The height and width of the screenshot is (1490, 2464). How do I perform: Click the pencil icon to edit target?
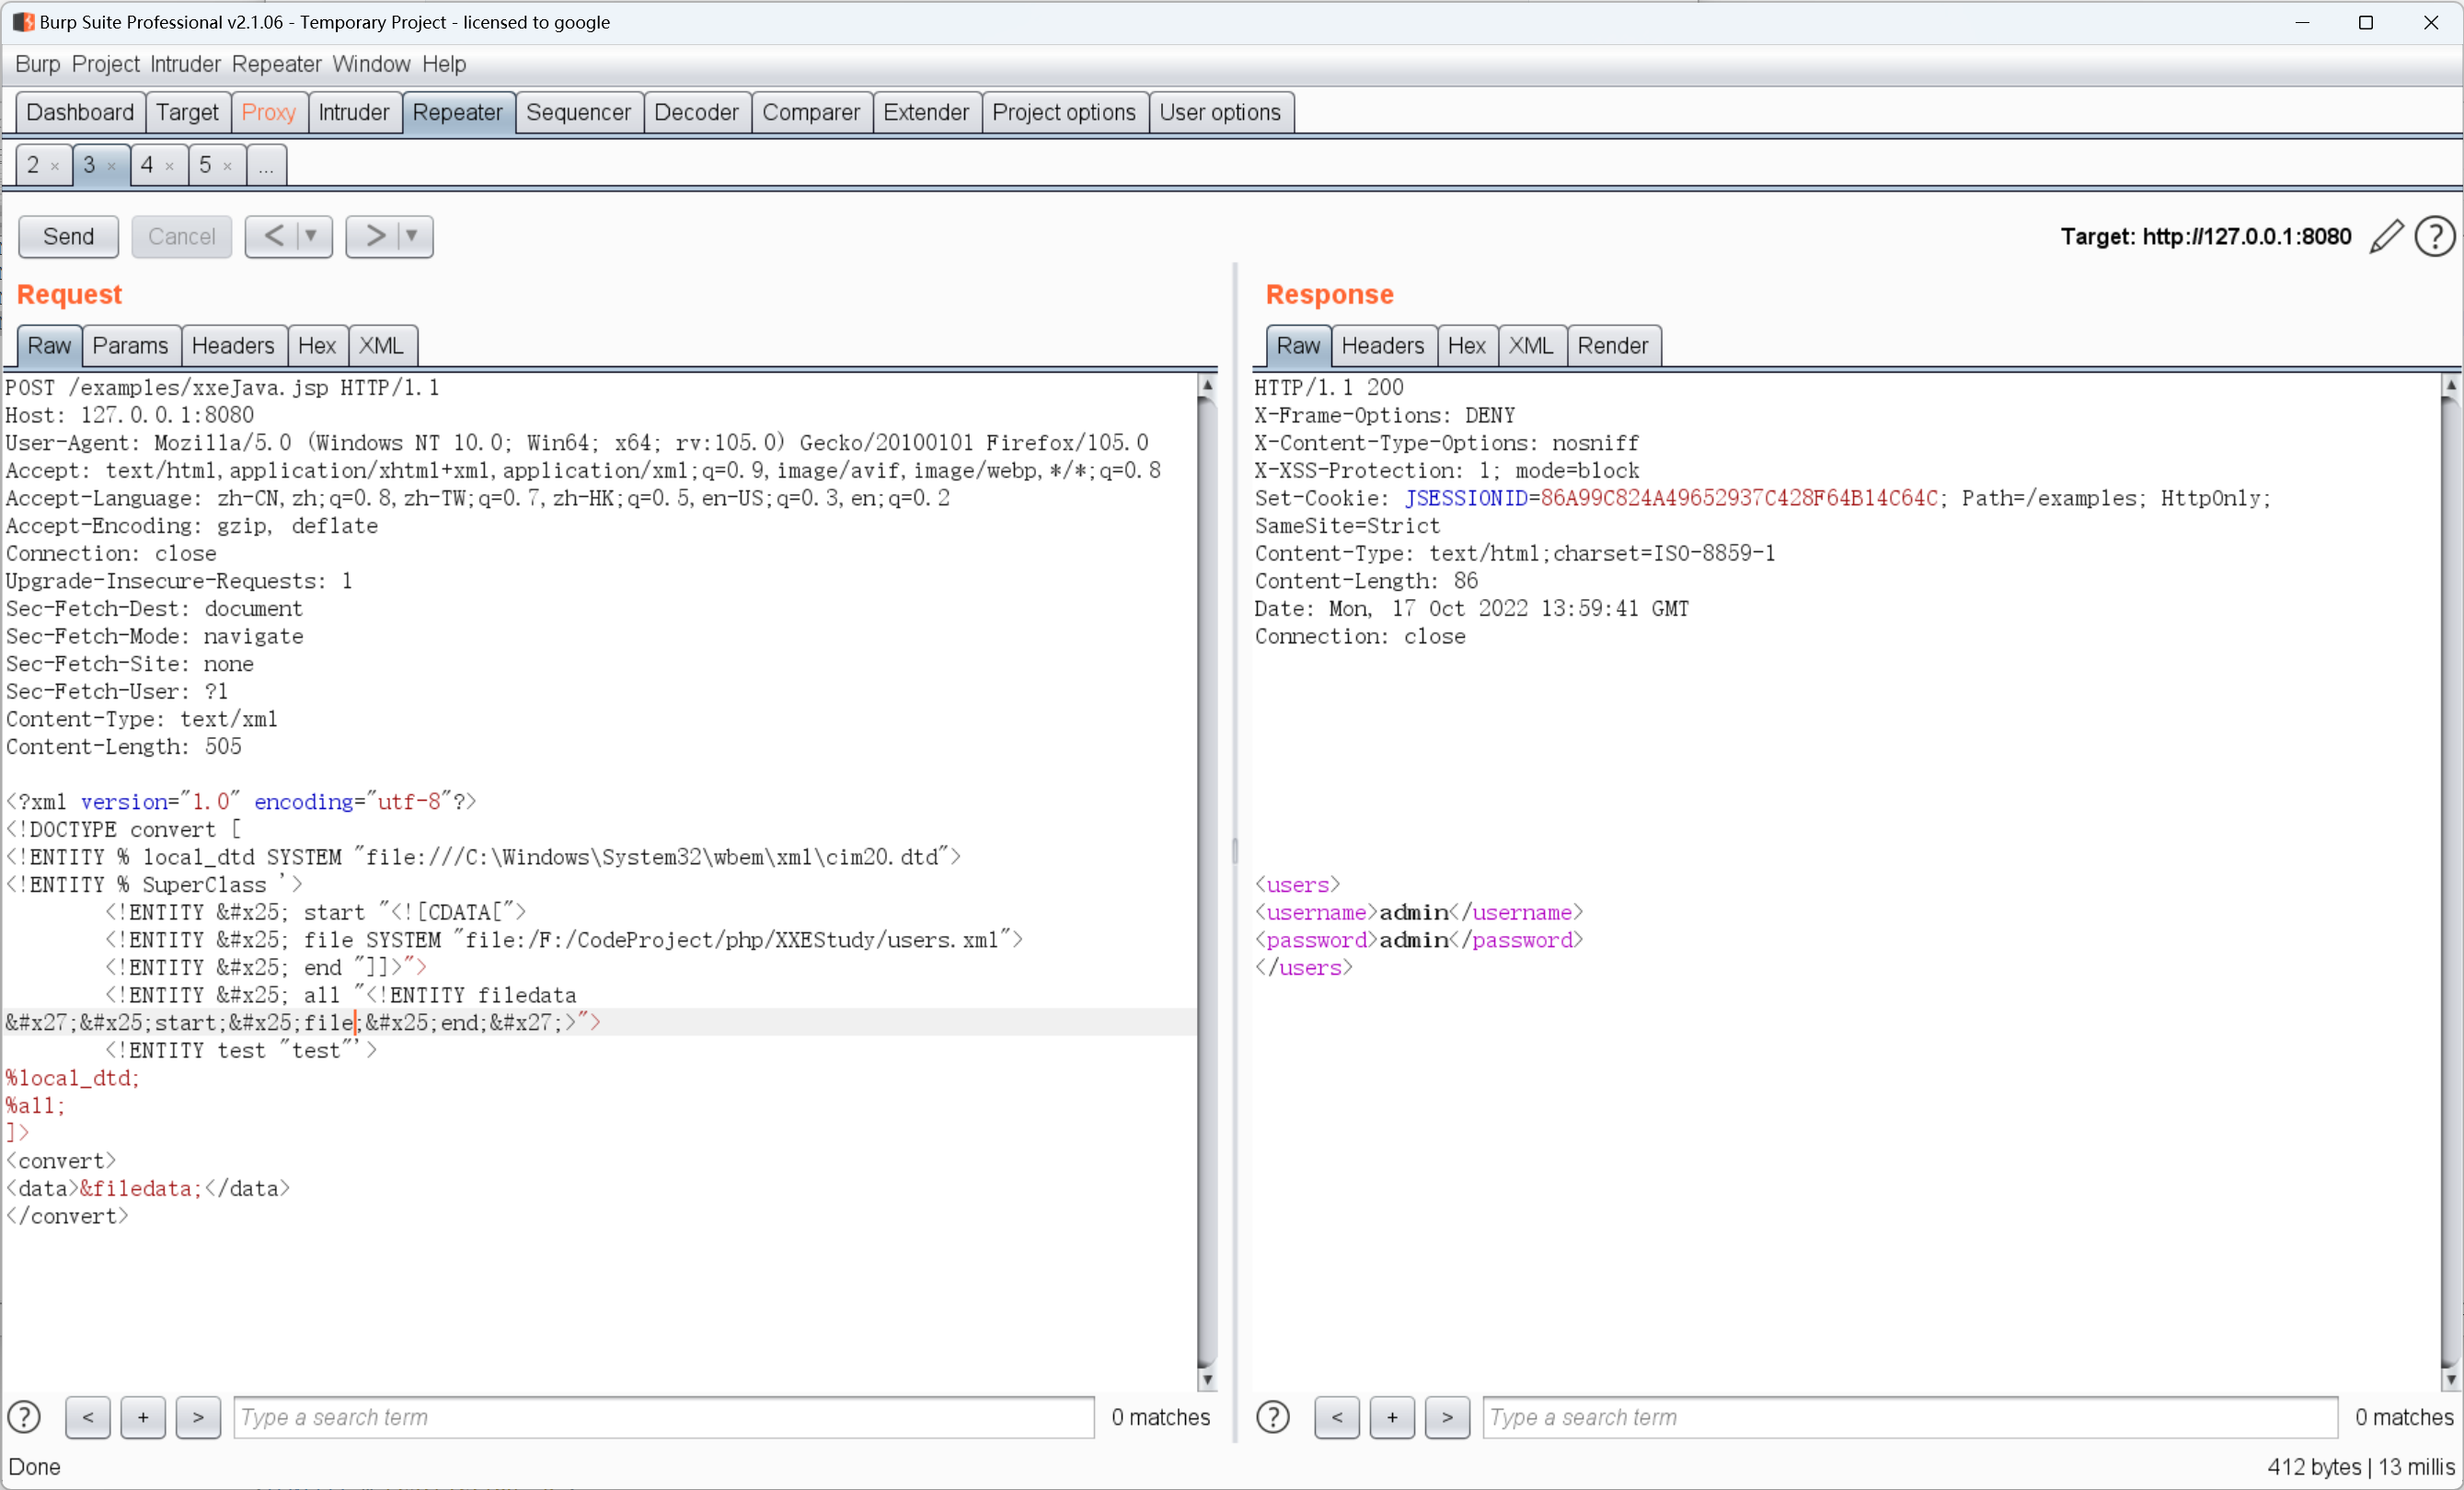point(2386,237)
